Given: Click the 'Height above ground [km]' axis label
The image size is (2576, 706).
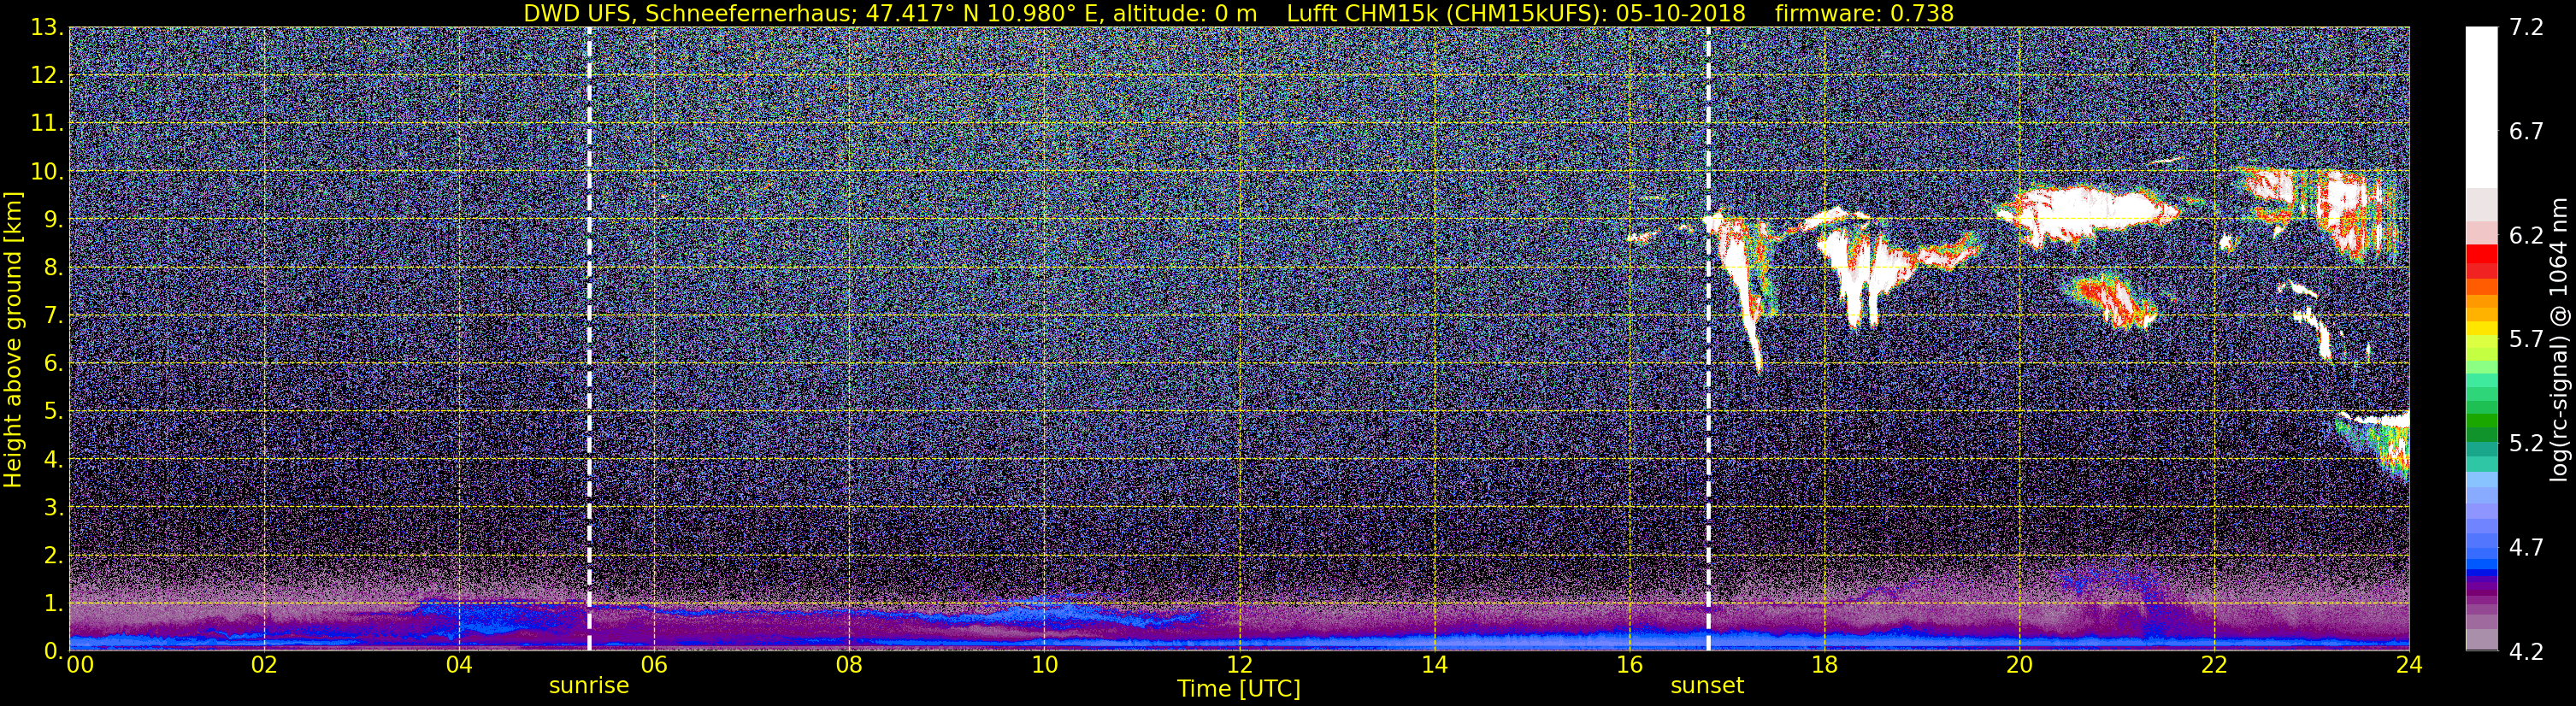Looking at the screenshot, I should point(13,339).
